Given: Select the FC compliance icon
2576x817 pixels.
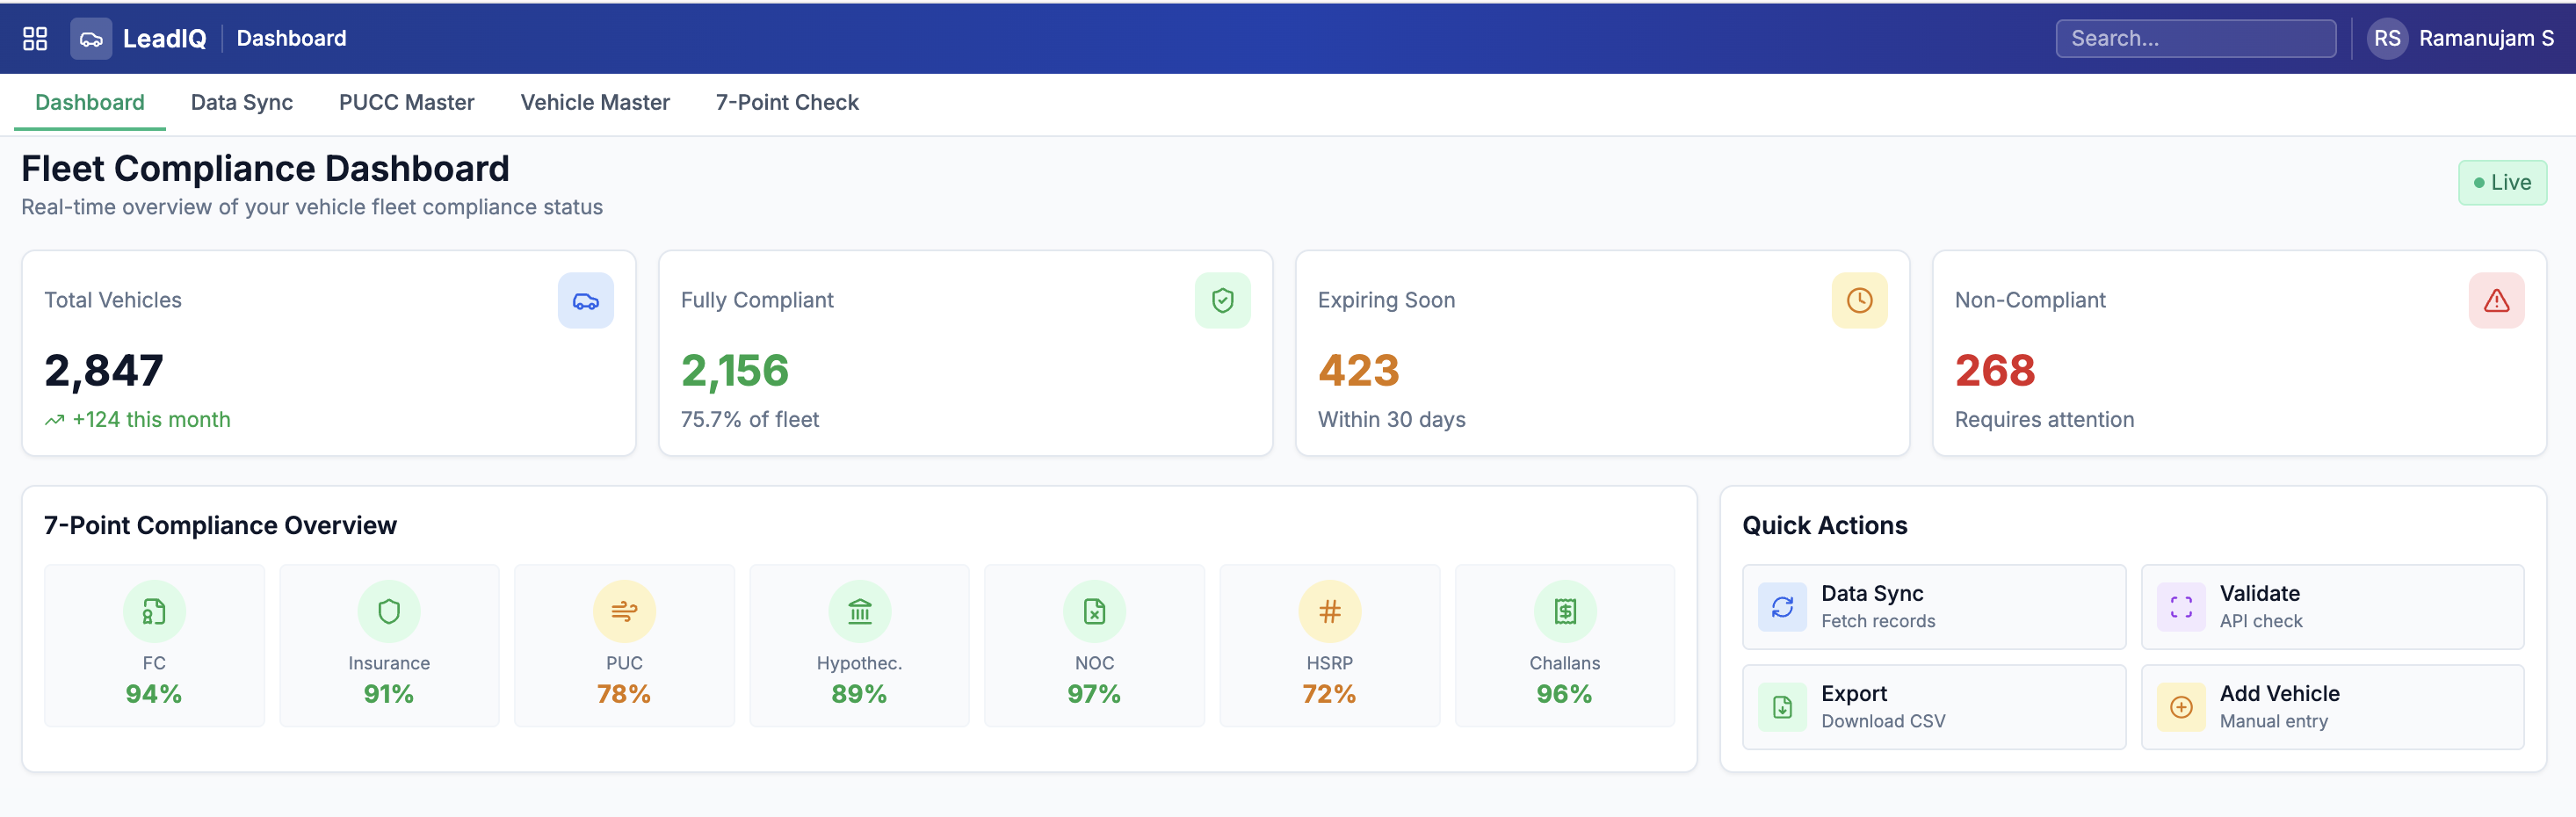Looking at the screenshot, I should point(154,611).
